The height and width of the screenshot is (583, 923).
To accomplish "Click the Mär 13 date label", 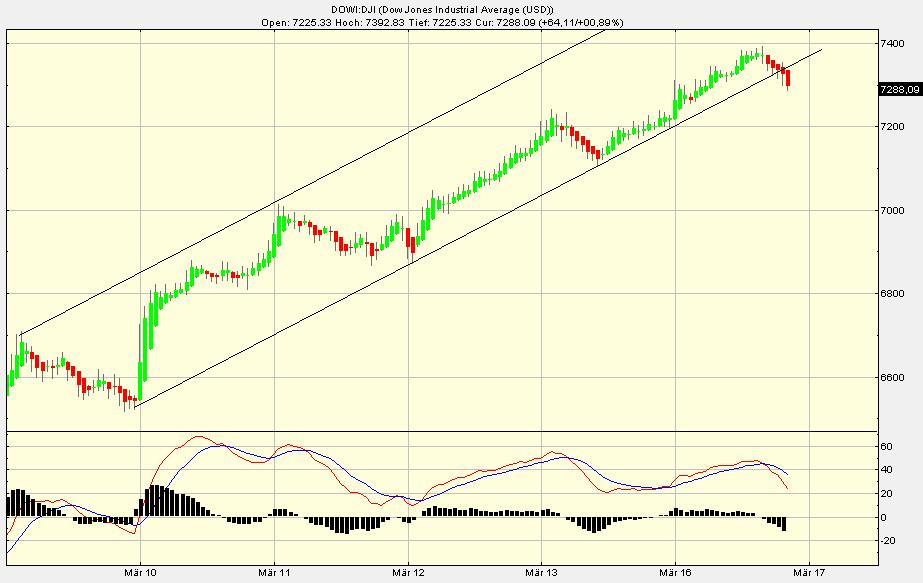I will pyautogui.click(x=543, y=572).
